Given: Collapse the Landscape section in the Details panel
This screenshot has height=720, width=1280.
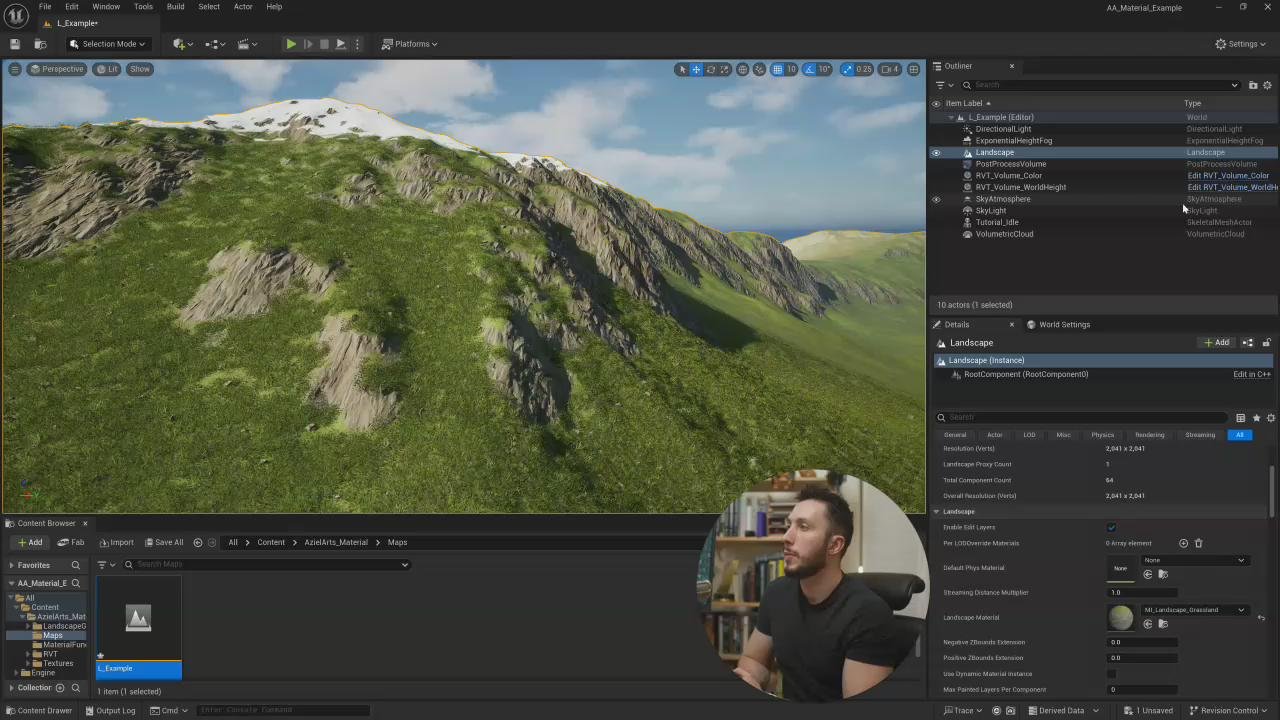Looking at the screenshot, I should [937, 512].
